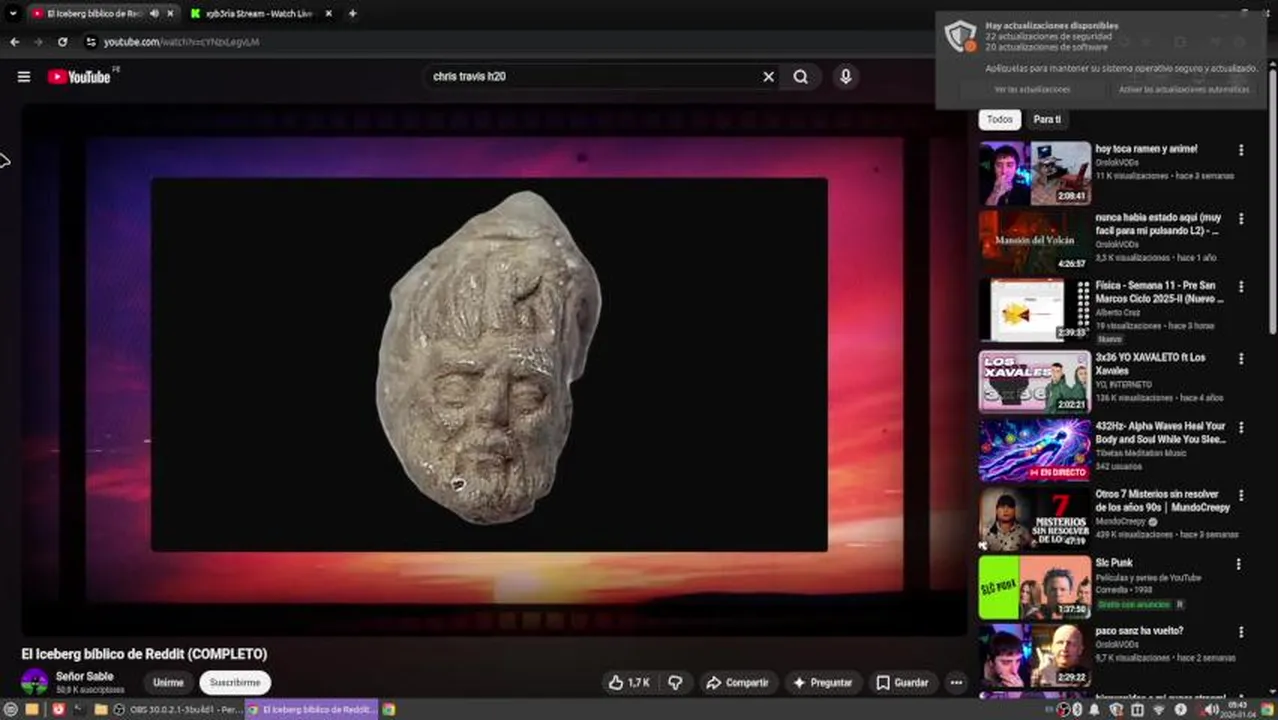Viewport: 1278px width, 720px height.
Task: Go to the YouTube home logo
Action: point(80,77)
